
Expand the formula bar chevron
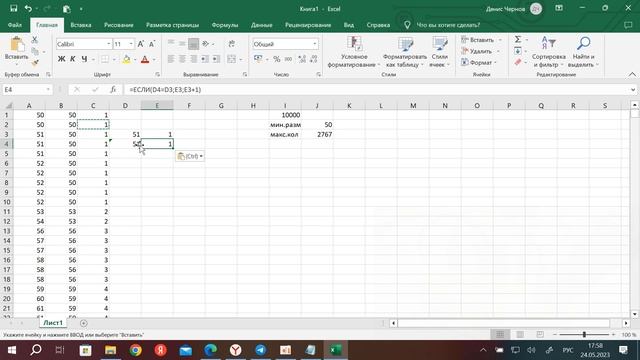click(x=633, y=89)
